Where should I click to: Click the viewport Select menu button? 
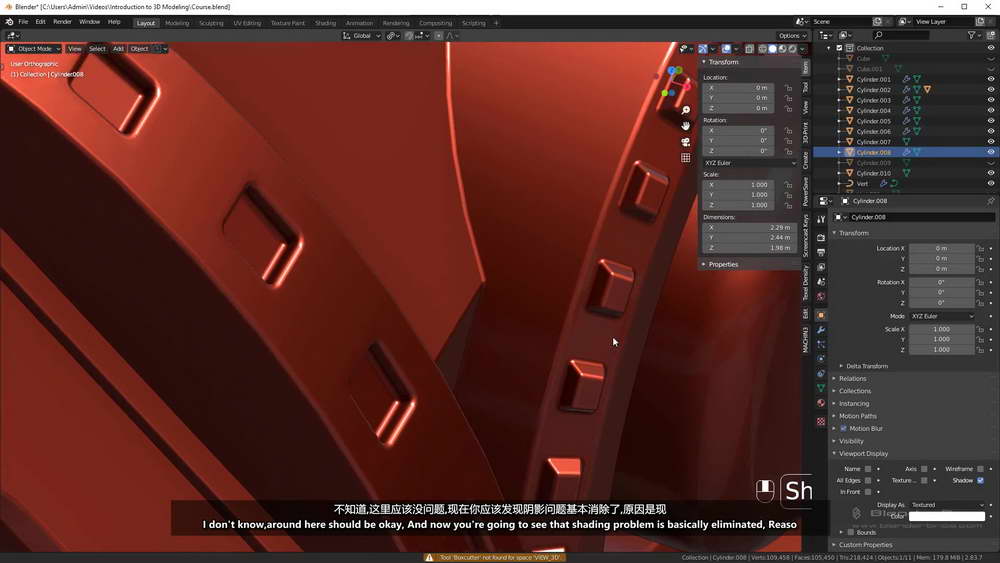(97, 48)
